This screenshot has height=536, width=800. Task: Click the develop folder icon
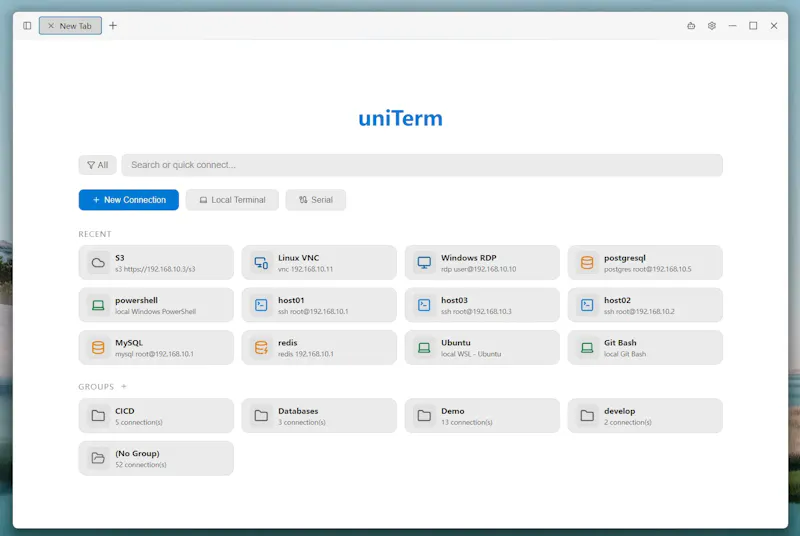[x=587, y=416]
